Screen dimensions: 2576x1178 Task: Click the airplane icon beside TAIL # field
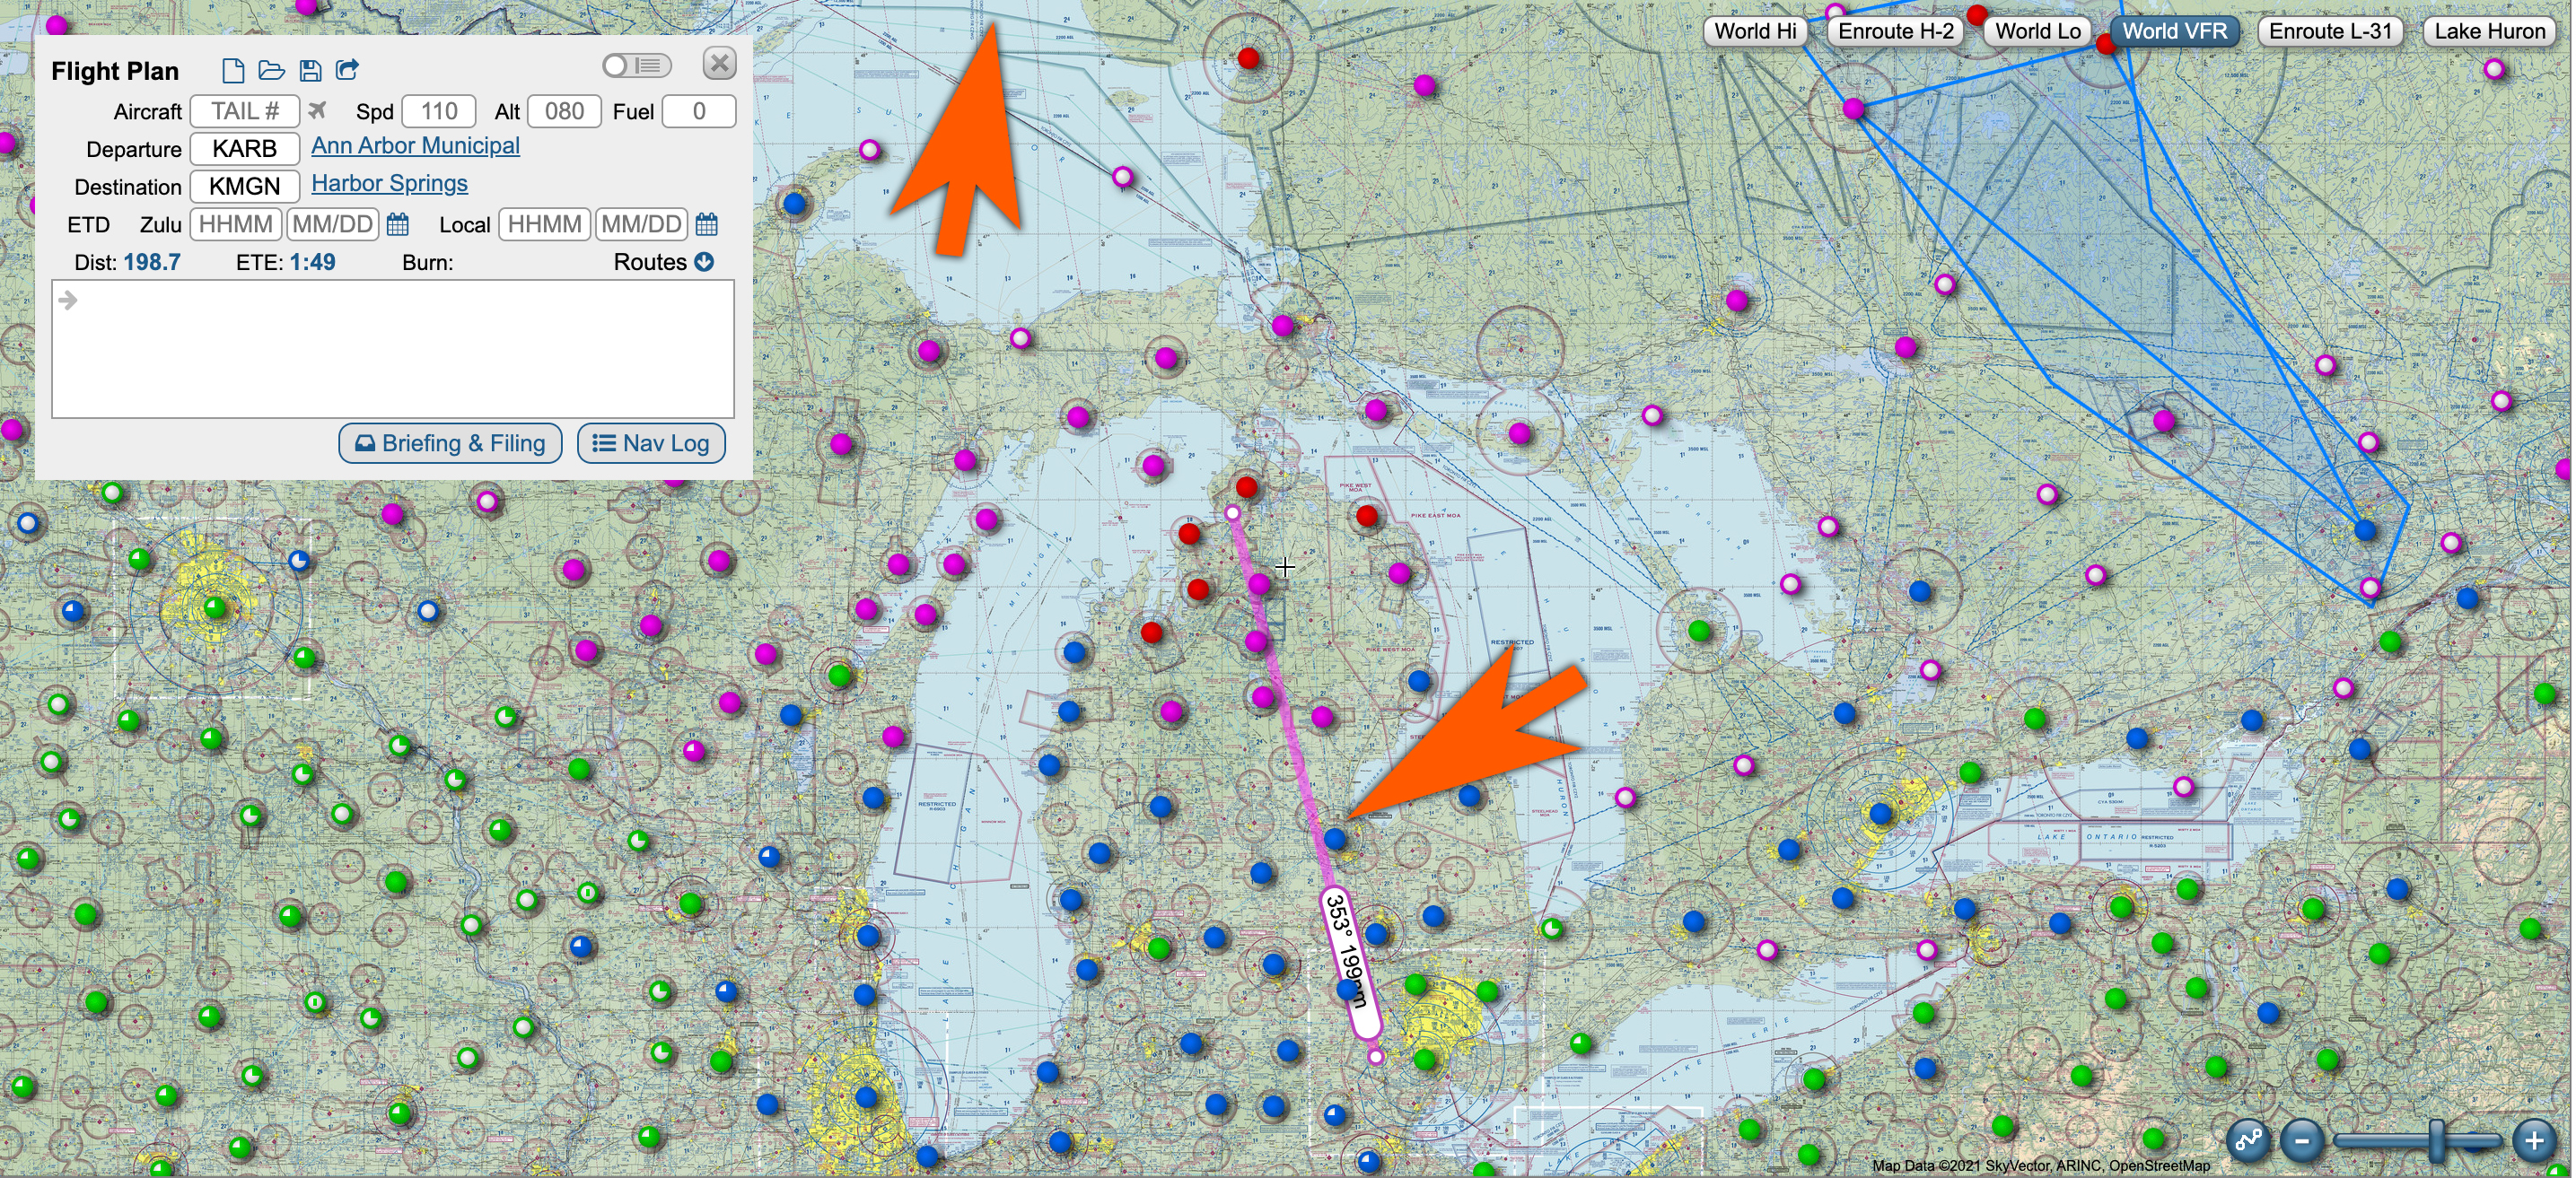[317, 110]
